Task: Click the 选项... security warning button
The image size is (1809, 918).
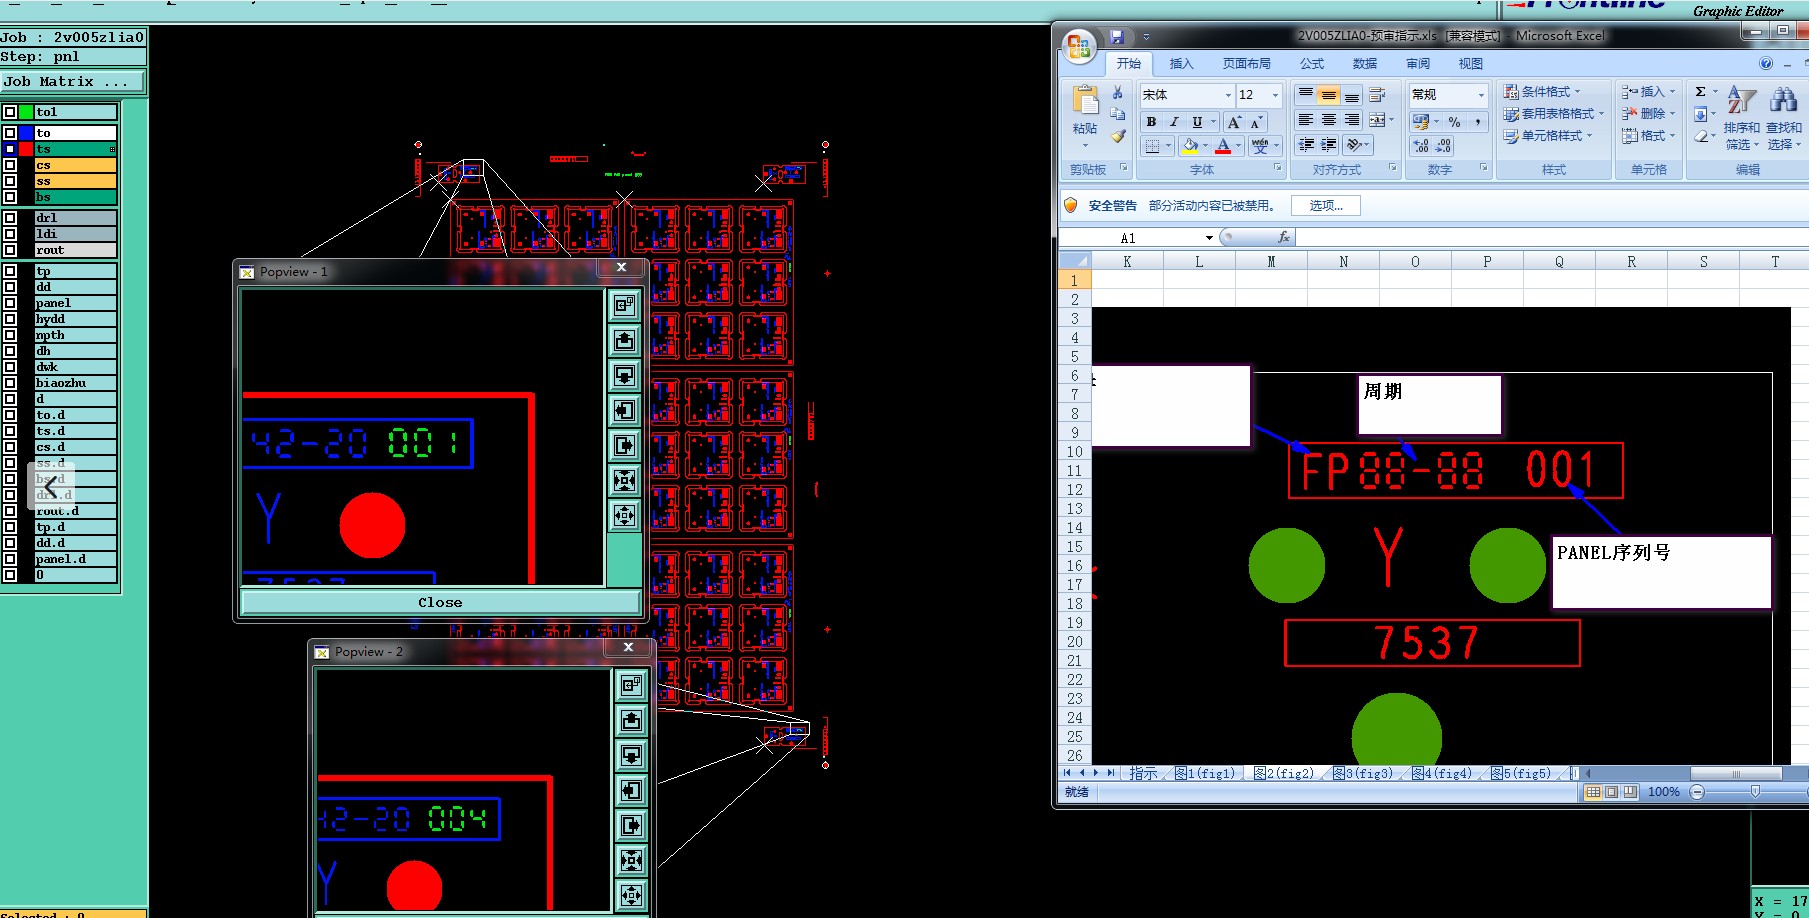Action: tap(1326, 206)
